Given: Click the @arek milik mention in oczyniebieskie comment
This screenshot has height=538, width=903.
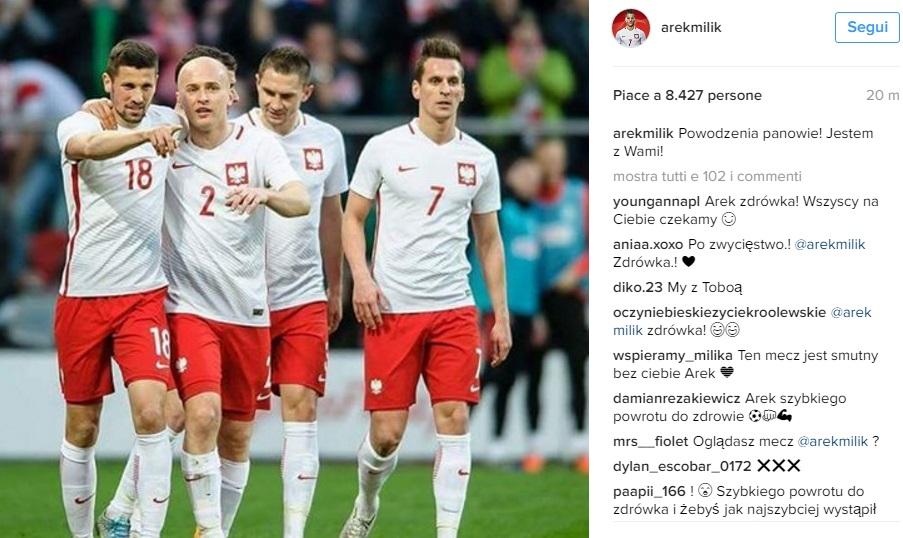Looking at the screenshot, I should tap(742, 321).
